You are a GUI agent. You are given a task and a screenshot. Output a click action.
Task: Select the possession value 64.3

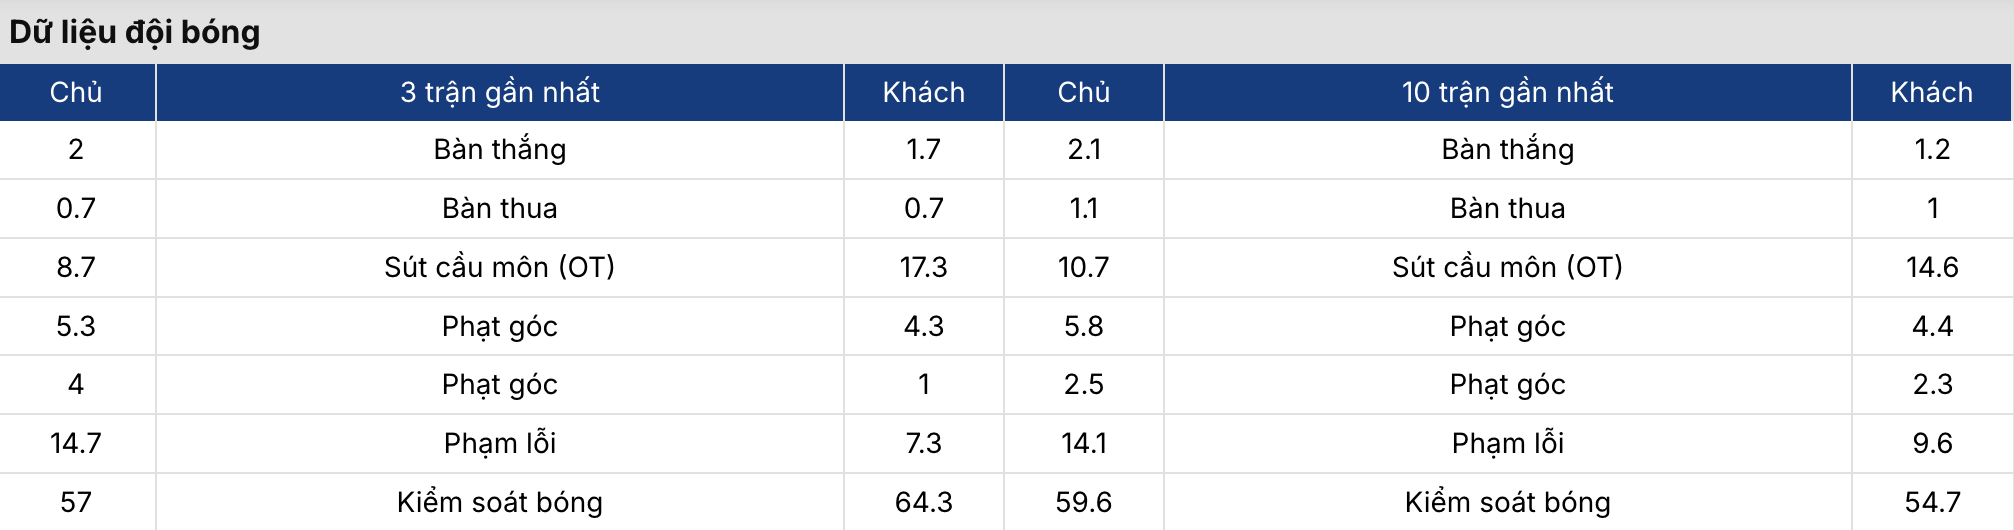pos(923,502)
